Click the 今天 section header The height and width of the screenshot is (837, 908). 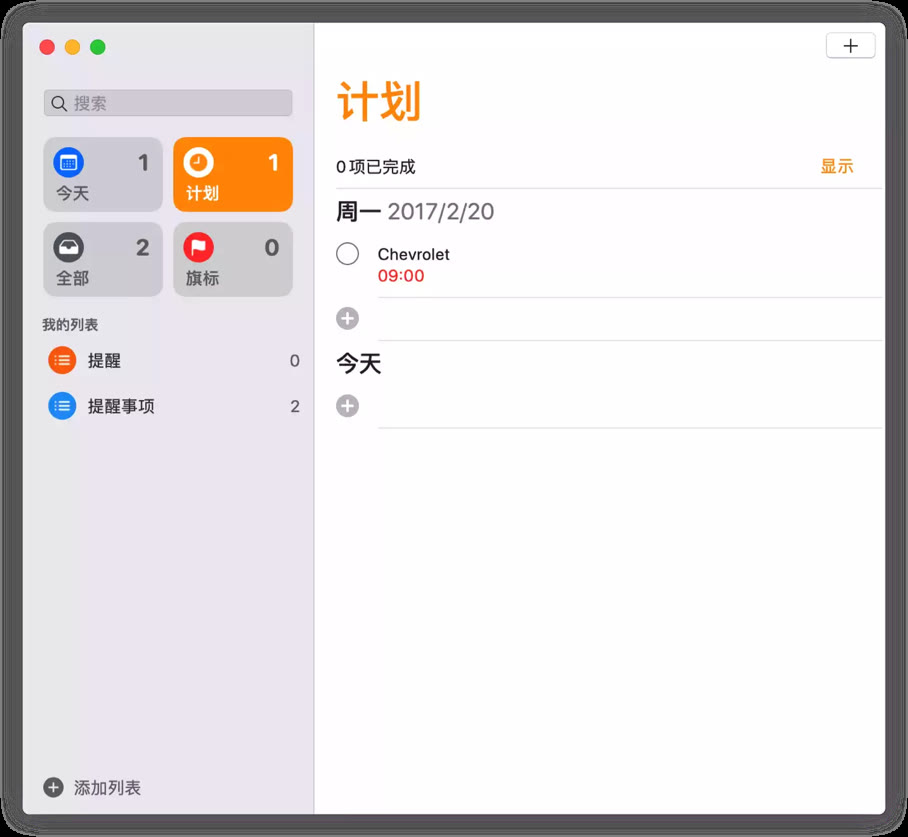pos(359,364)
